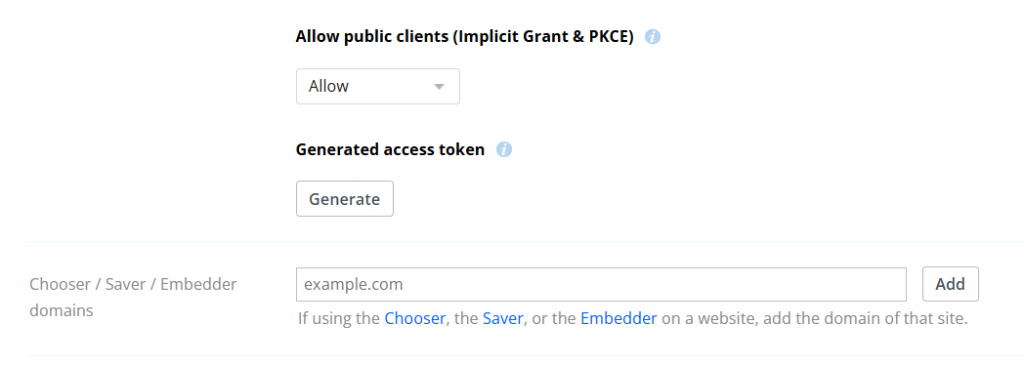Click the Add button for domains
This screenshot has height=365, width=1024.
pos(950,284)
